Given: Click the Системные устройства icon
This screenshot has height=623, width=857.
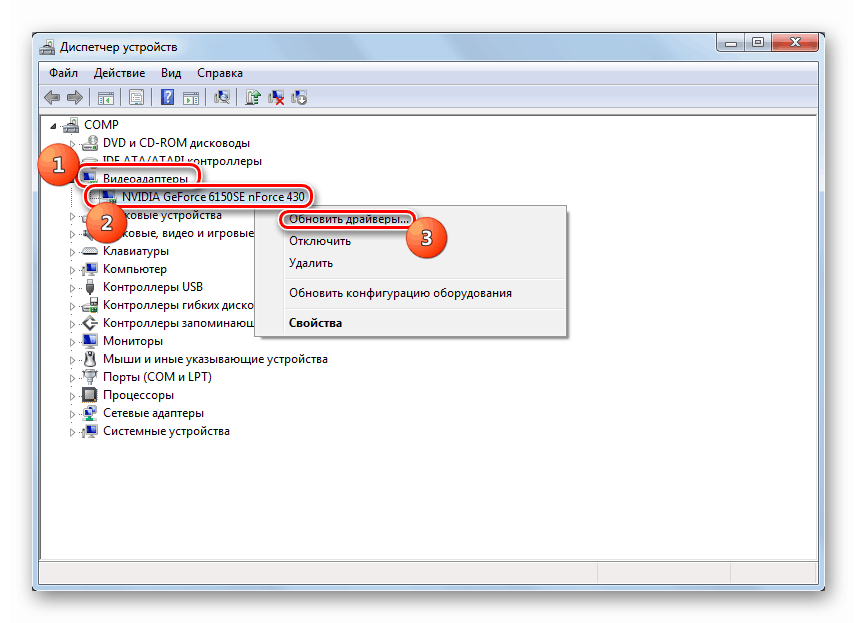Looking at the screenshot, I should tap(90, 431).
